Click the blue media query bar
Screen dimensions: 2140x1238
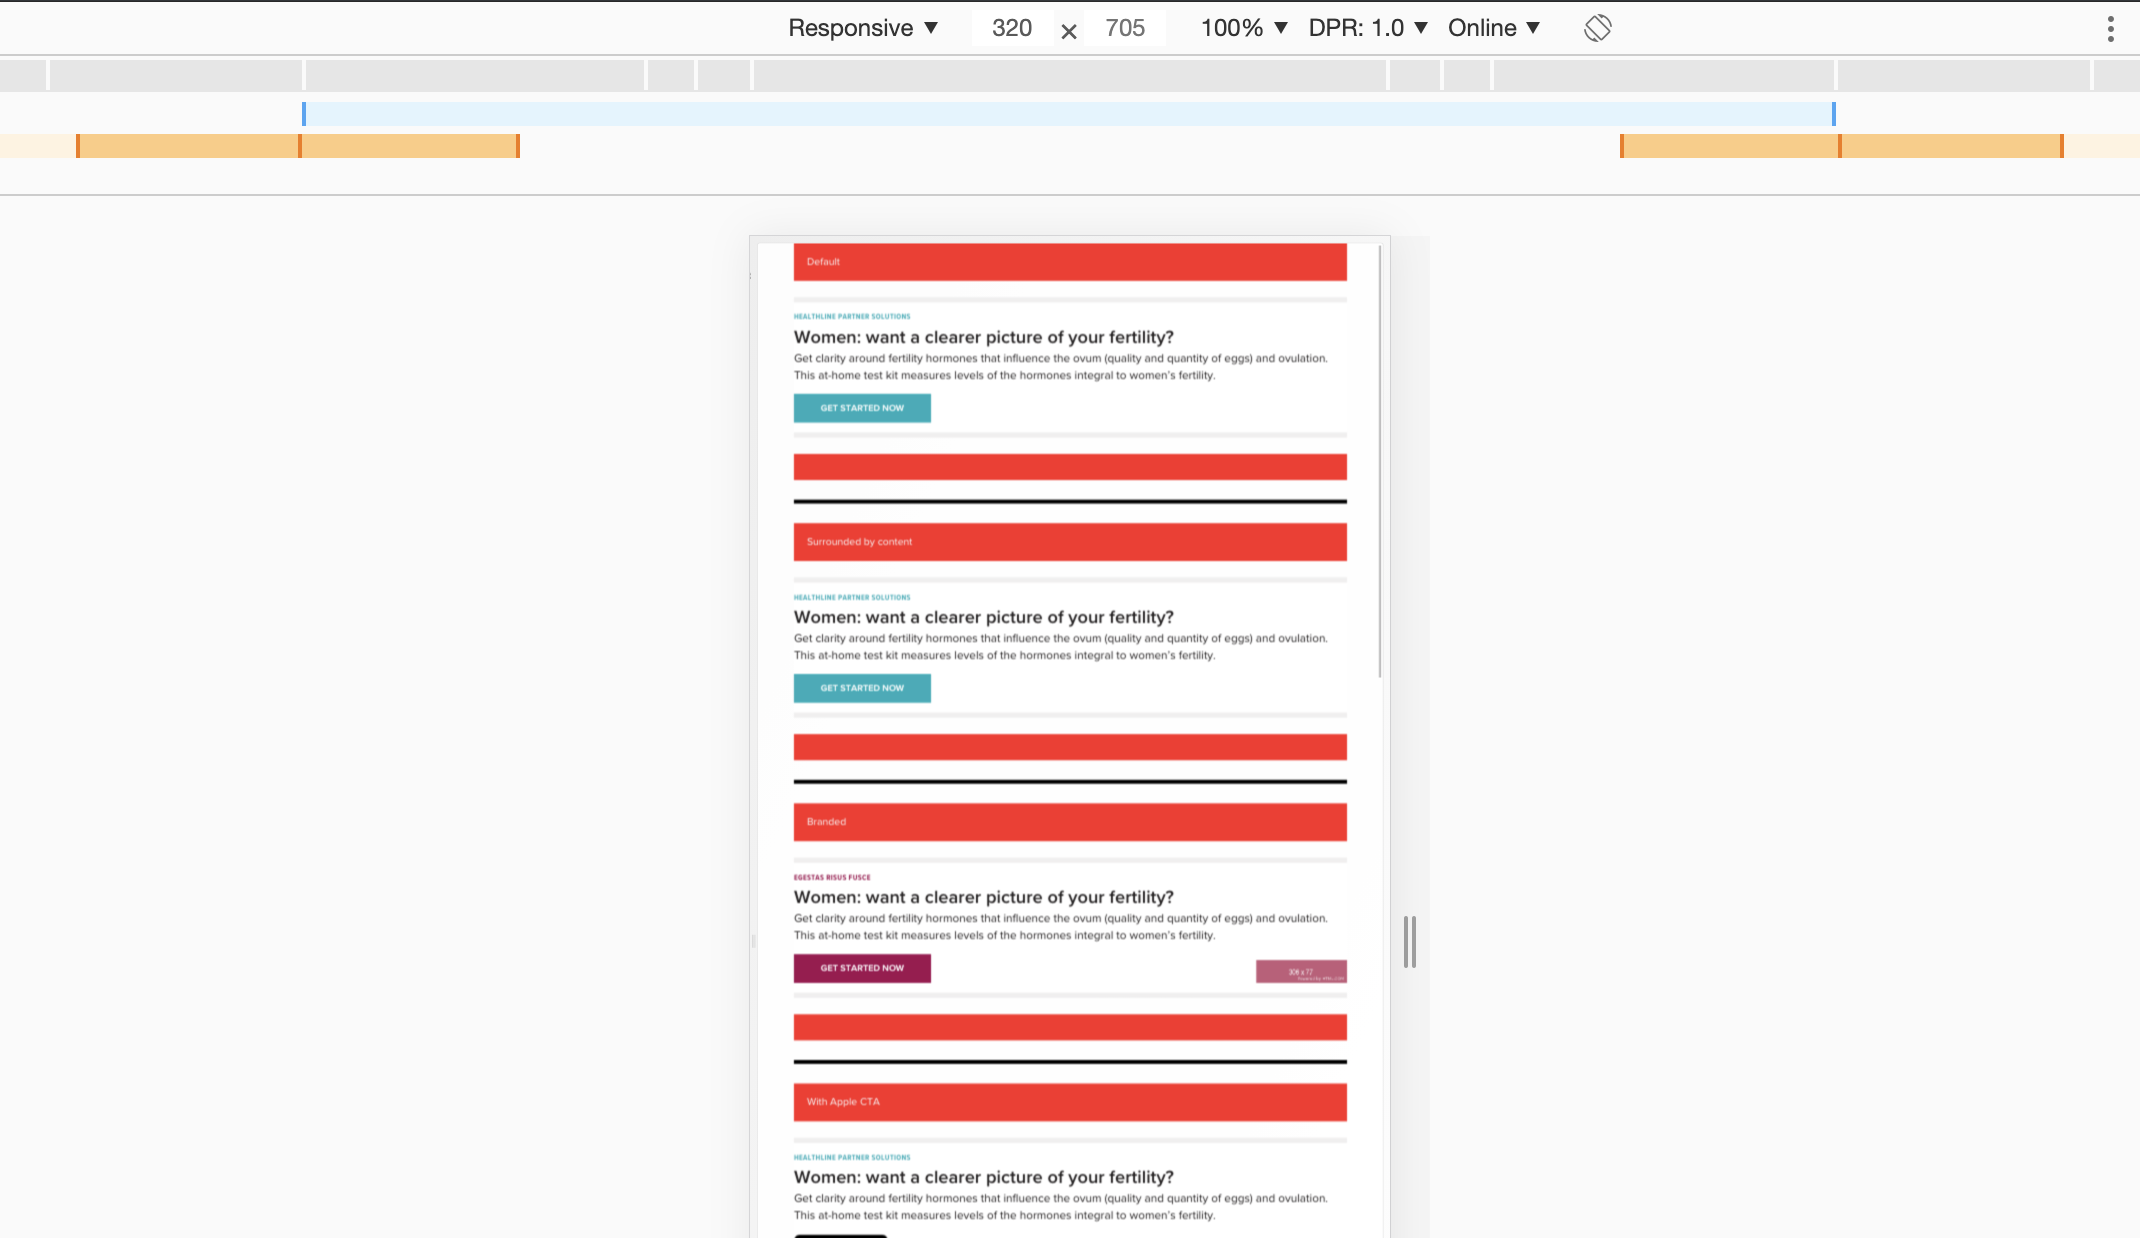coord(1069,114)
